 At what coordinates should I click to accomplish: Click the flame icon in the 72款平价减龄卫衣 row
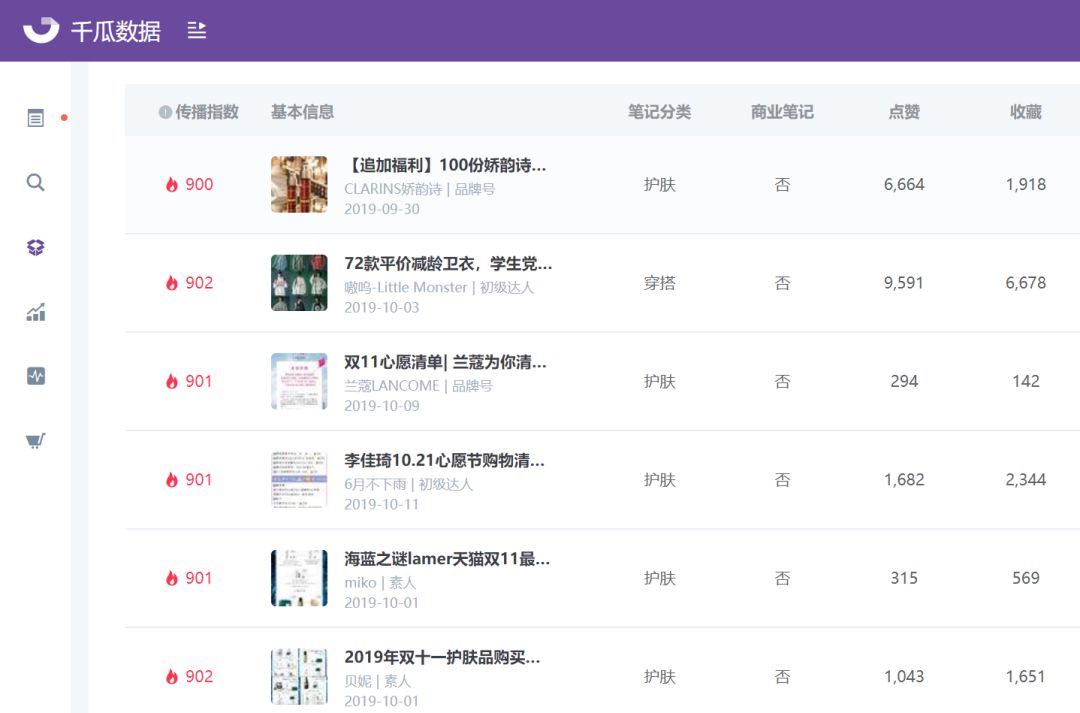(x=172, y=283)
